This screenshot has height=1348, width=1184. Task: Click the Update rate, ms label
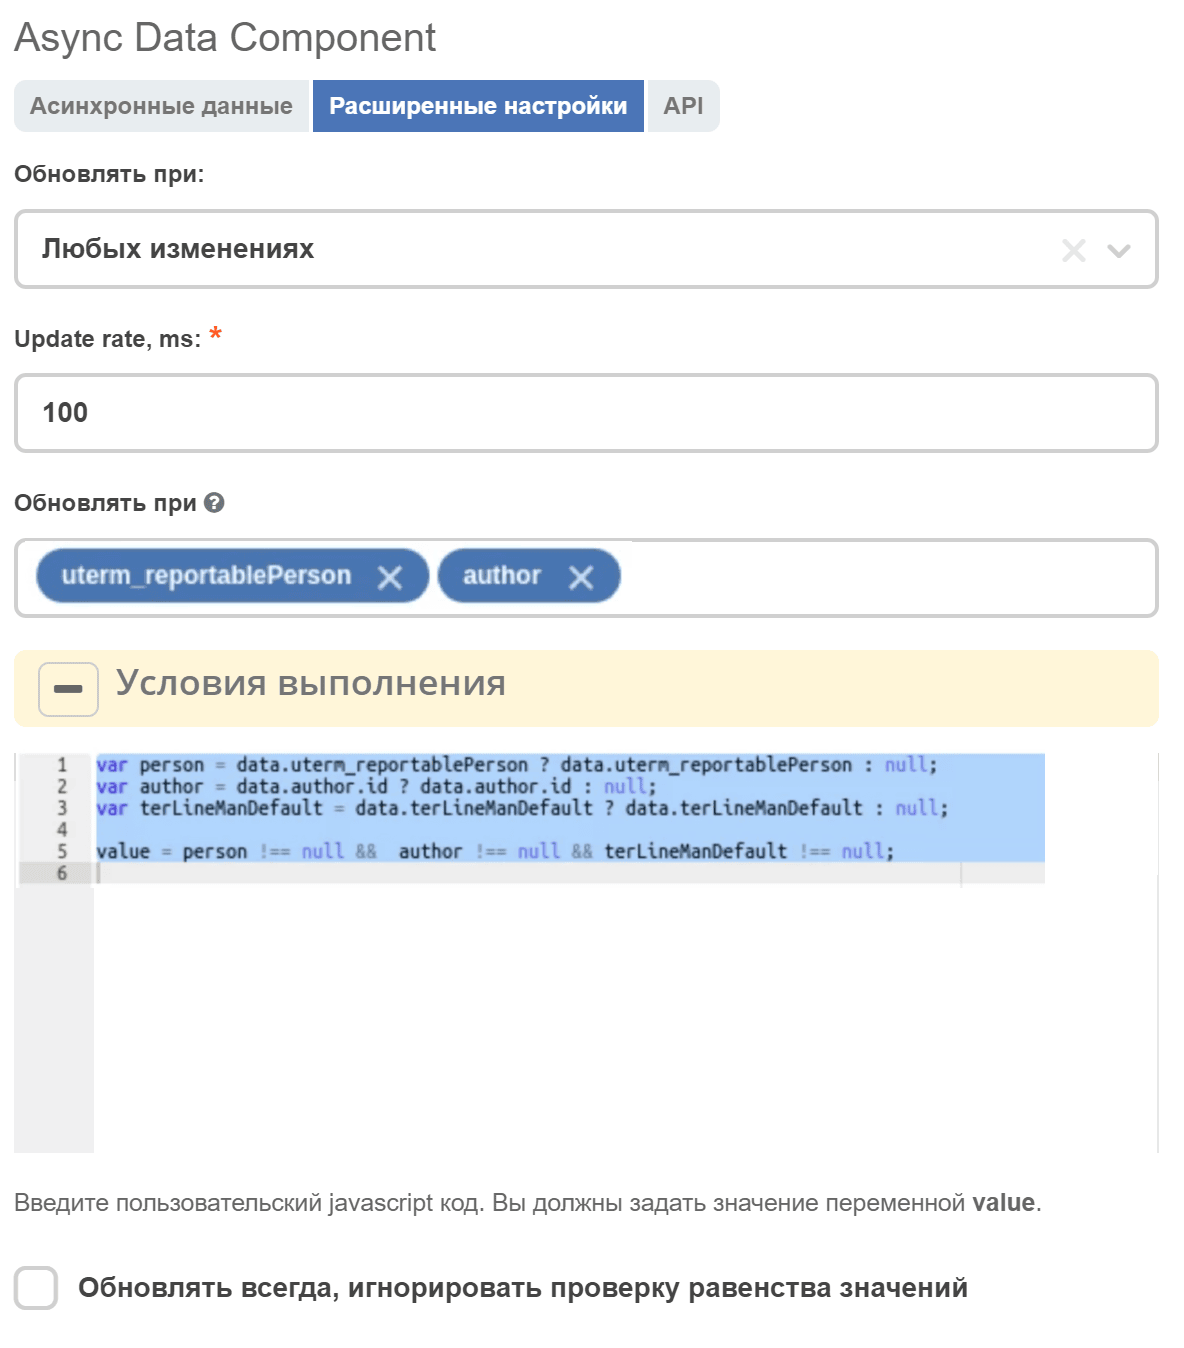(x=108, y=339)
